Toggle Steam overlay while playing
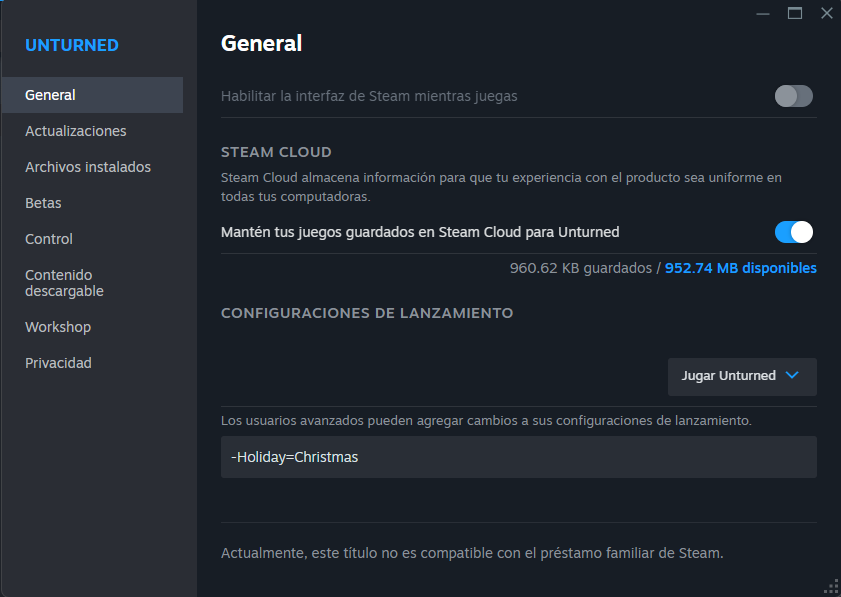Screen dimensions: 841x597 [x=794, y=96]
